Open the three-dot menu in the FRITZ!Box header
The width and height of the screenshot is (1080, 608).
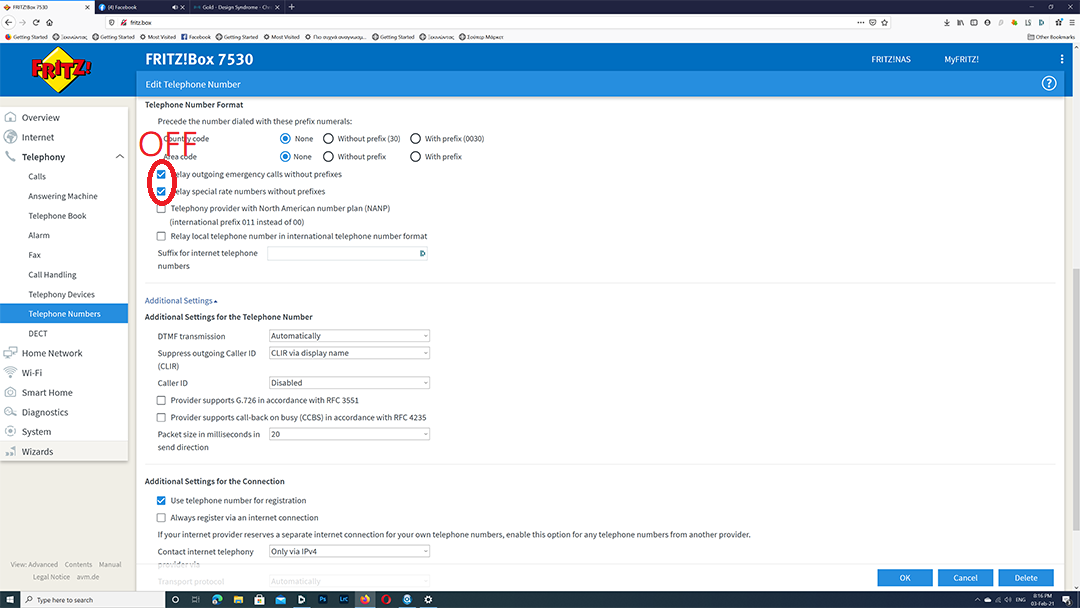click(1061, 59)
